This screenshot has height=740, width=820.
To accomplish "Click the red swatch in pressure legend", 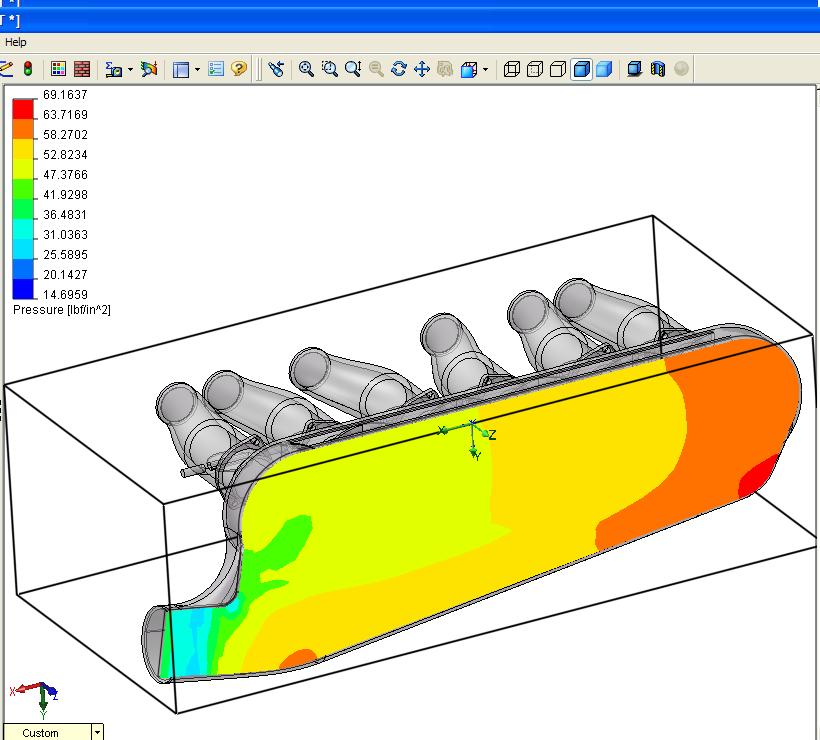I will coord(23,110).
